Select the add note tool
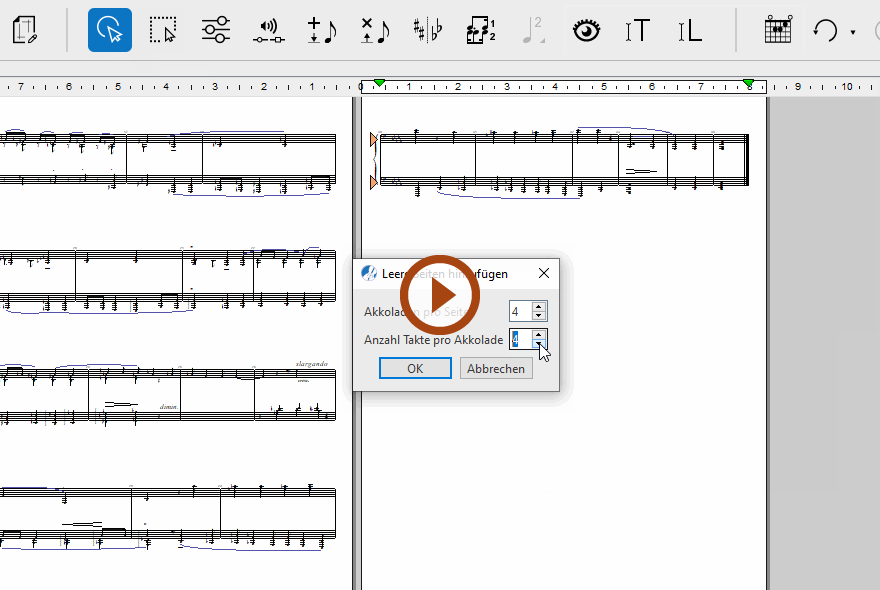The height and width of the screenshot is (590, 880). (x=322, y=30)
